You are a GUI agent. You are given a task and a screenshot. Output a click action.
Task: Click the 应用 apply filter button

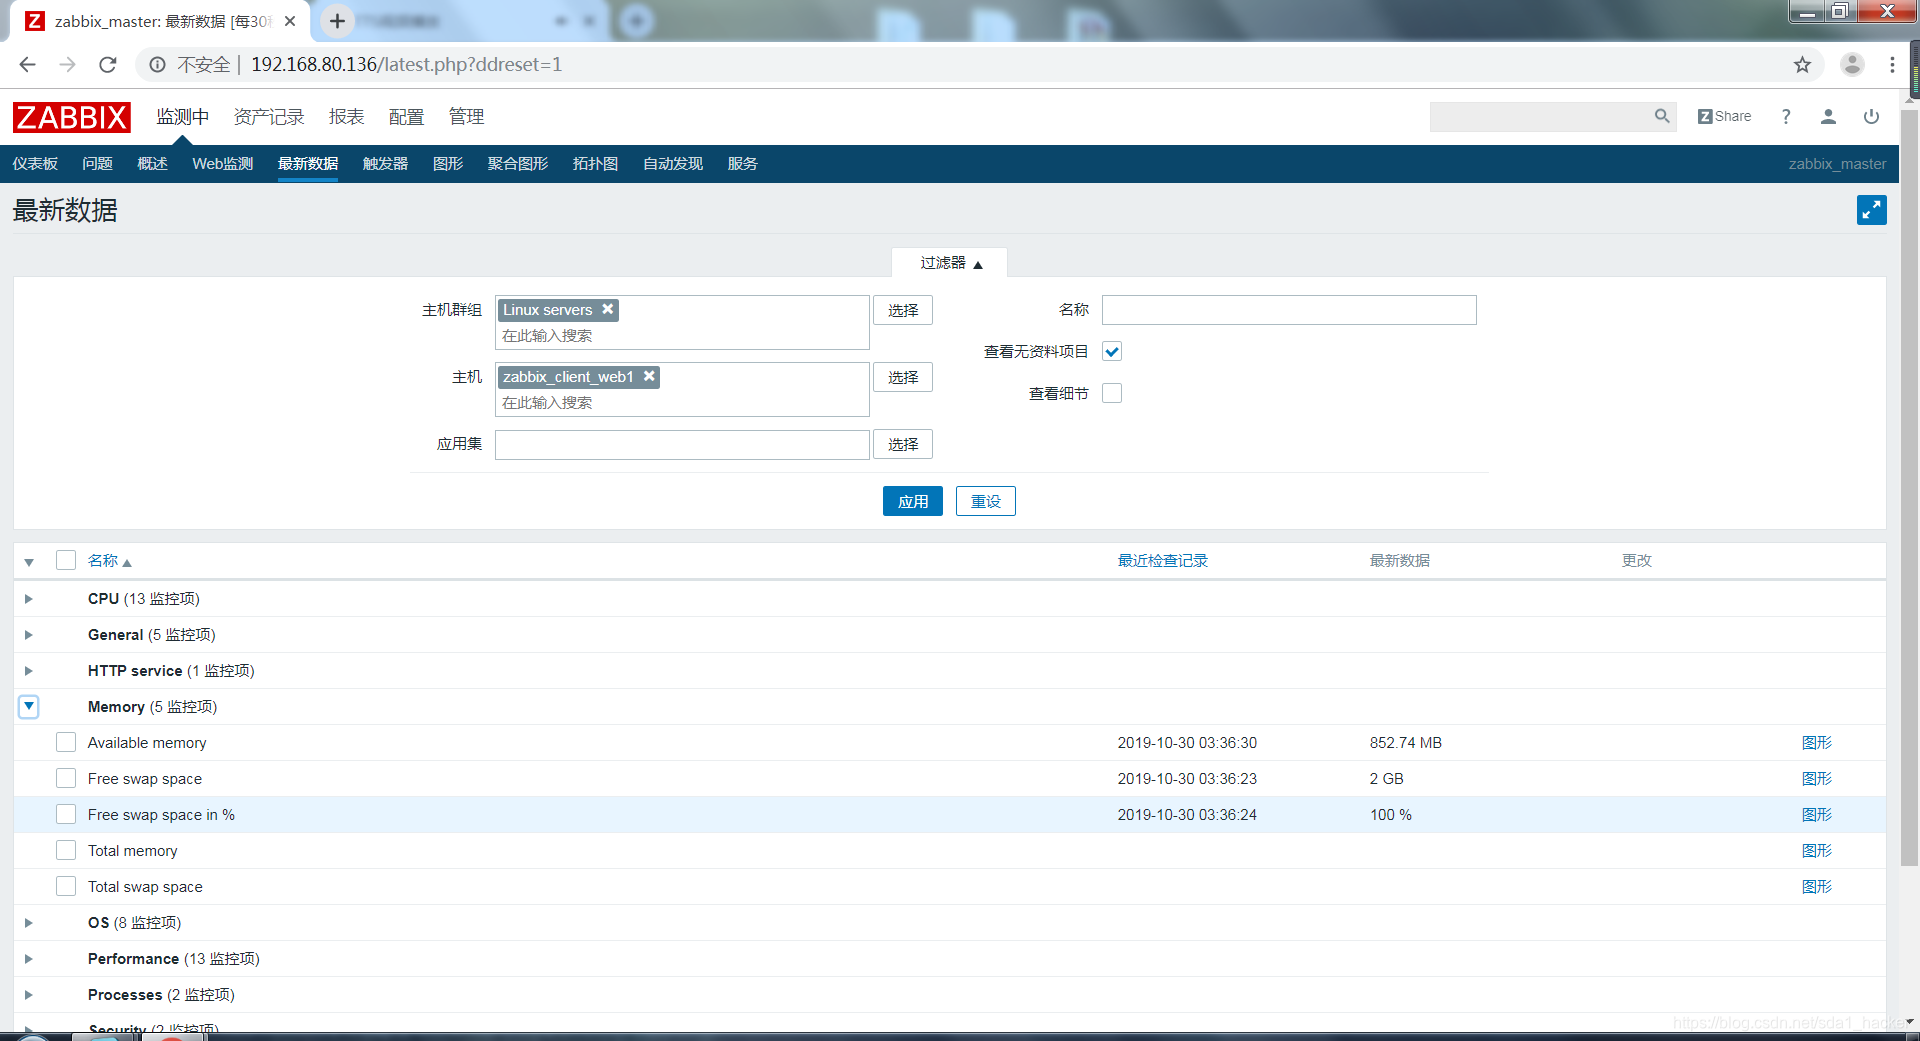click(x=912, y=501)
